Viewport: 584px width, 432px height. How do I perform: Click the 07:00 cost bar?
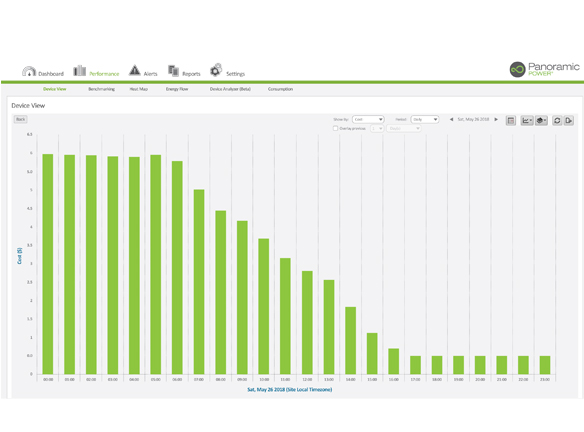click(x=199, y=282)
